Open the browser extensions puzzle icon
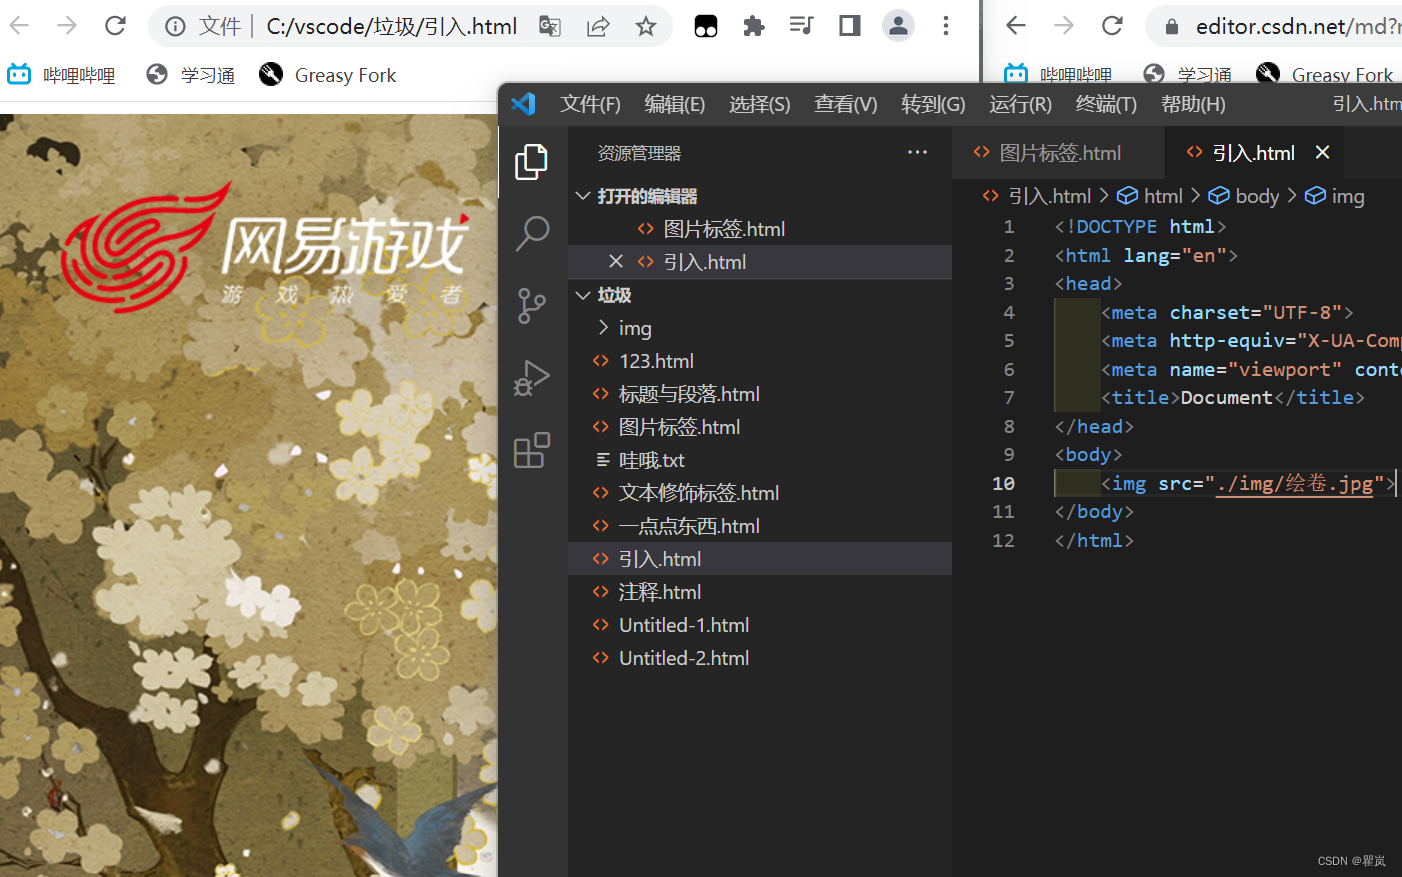The image size is (1402, 877). point(754,26)
